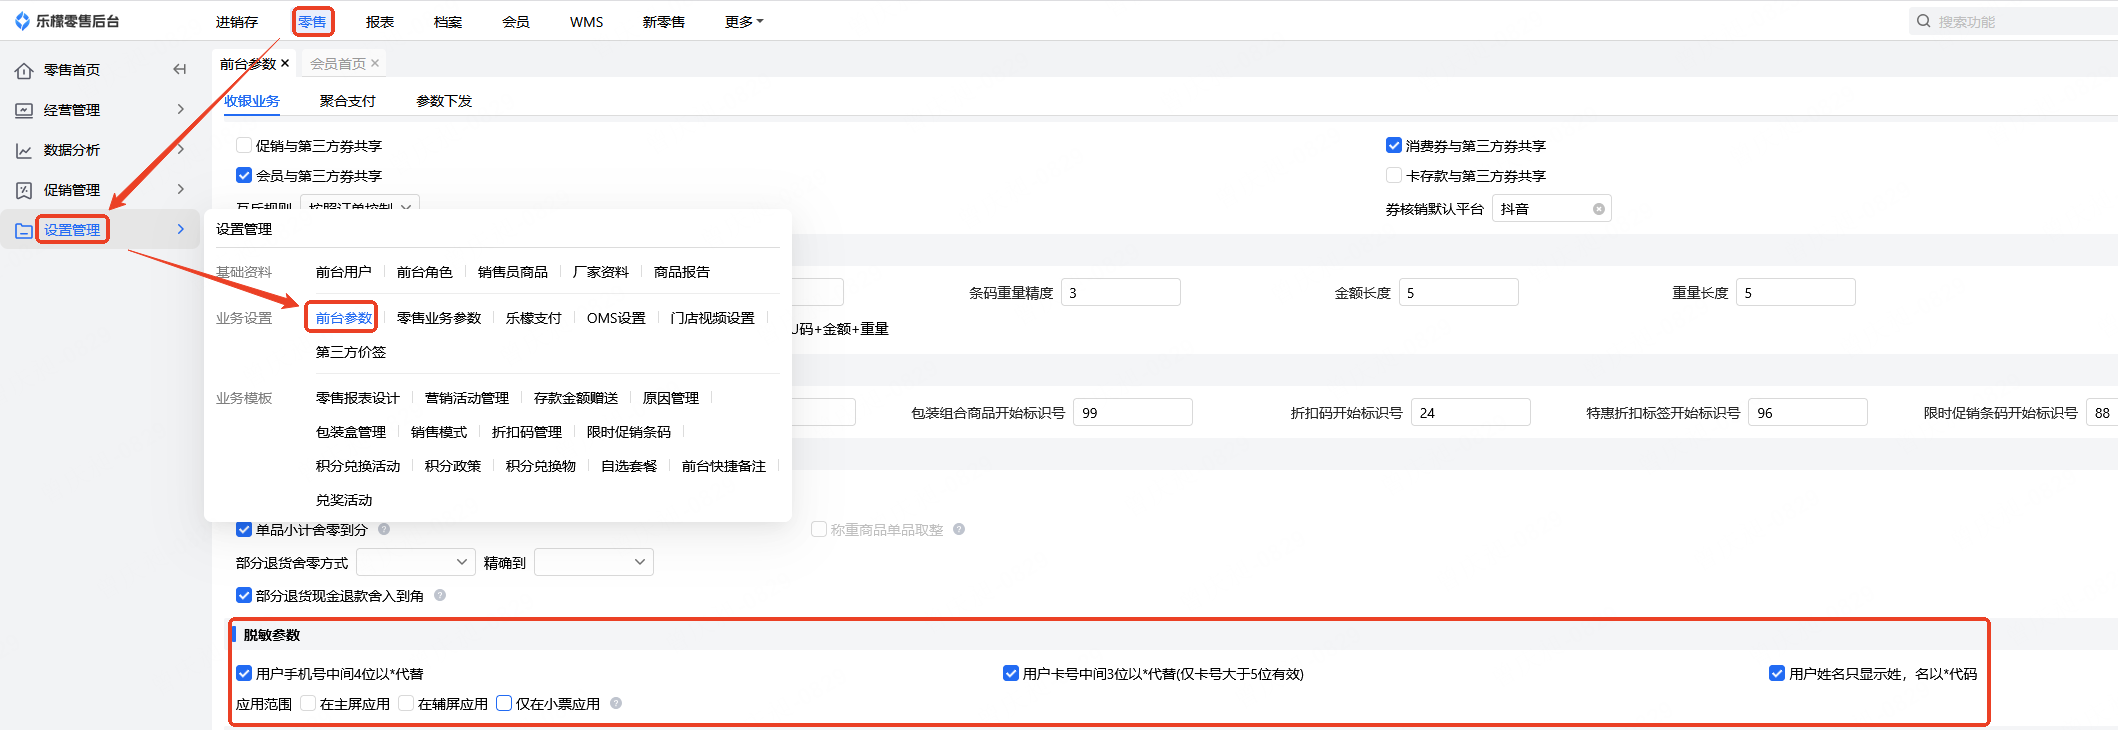The height and width of the screenshot is (730, 2118).
Task: Enable 在主屏应用 checkbox
Action: pyautogui.click(x=308, y=703)
